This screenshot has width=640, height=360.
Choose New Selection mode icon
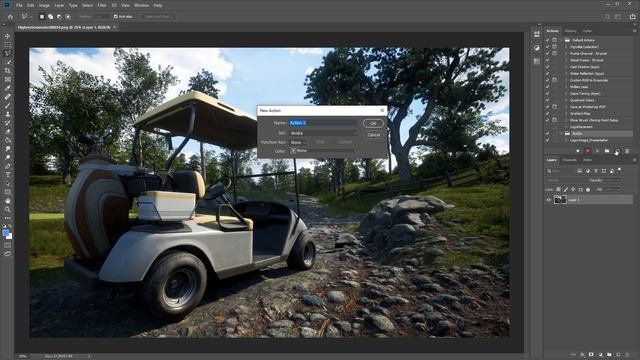tap(42, 17)
